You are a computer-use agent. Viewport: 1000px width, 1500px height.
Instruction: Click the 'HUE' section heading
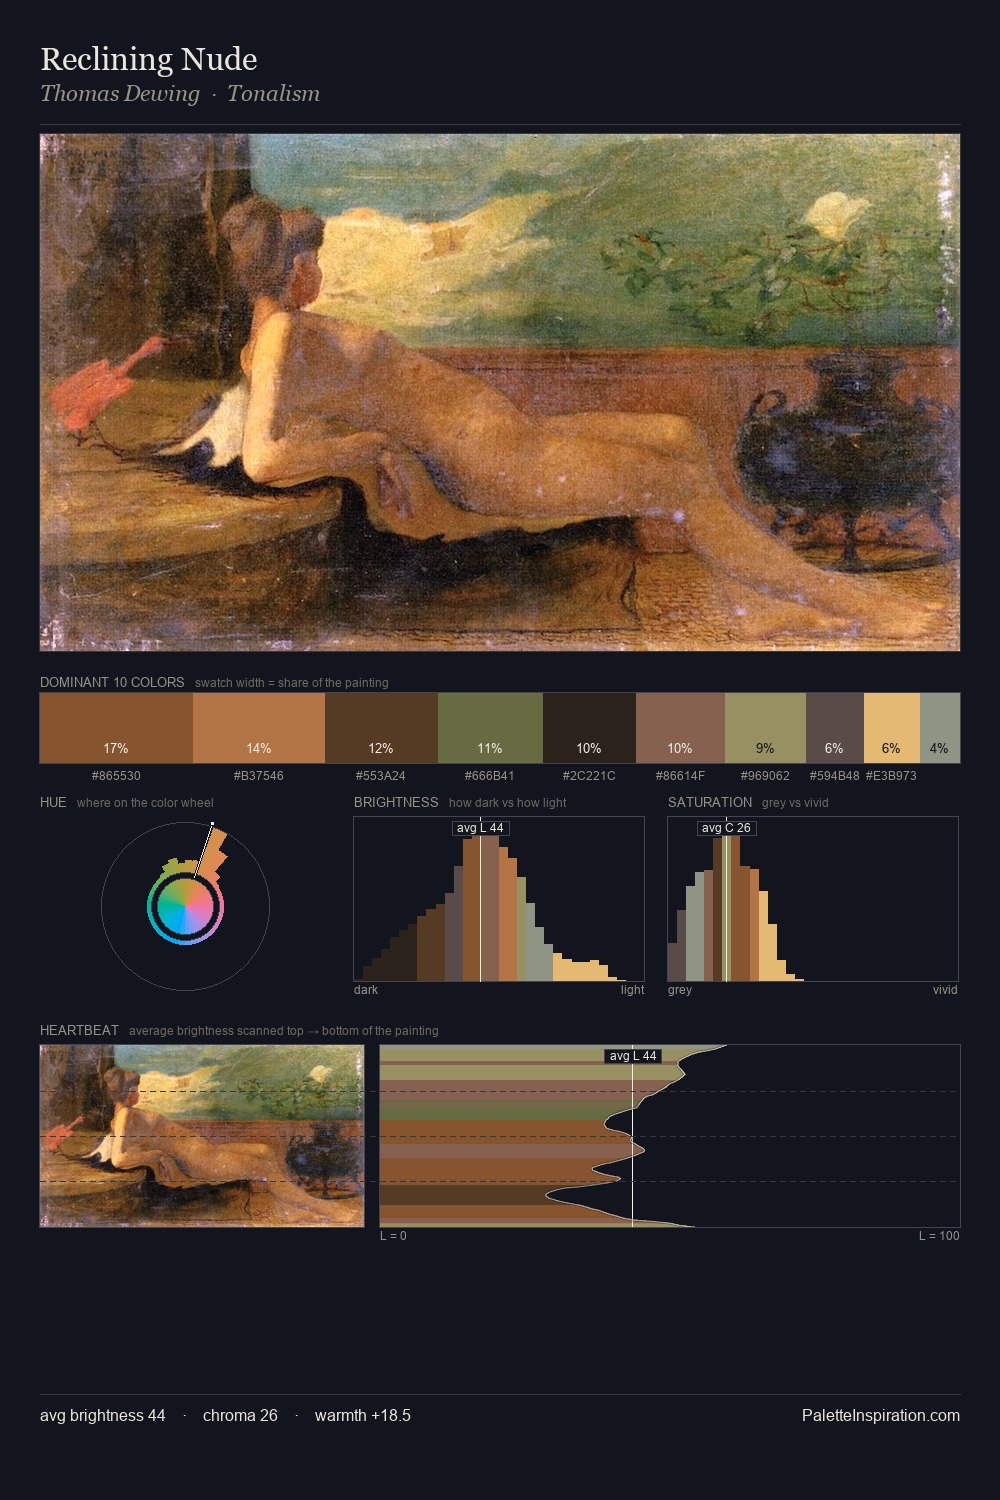coord(53,802)
